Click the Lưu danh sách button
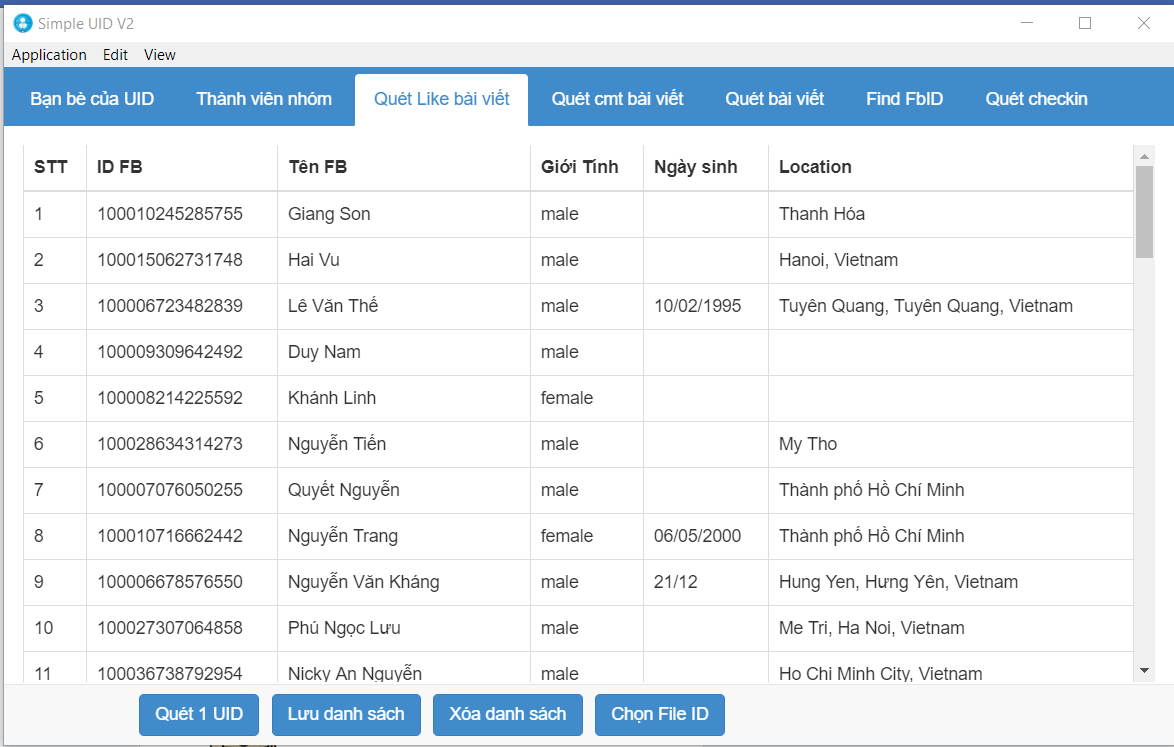 346,715
